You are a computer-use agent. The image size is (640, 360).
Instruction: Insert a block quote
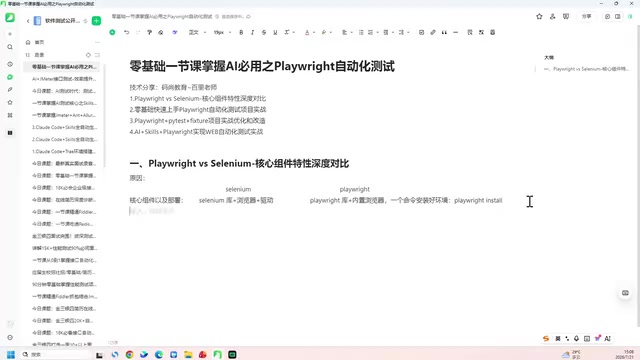click(444, 32)
